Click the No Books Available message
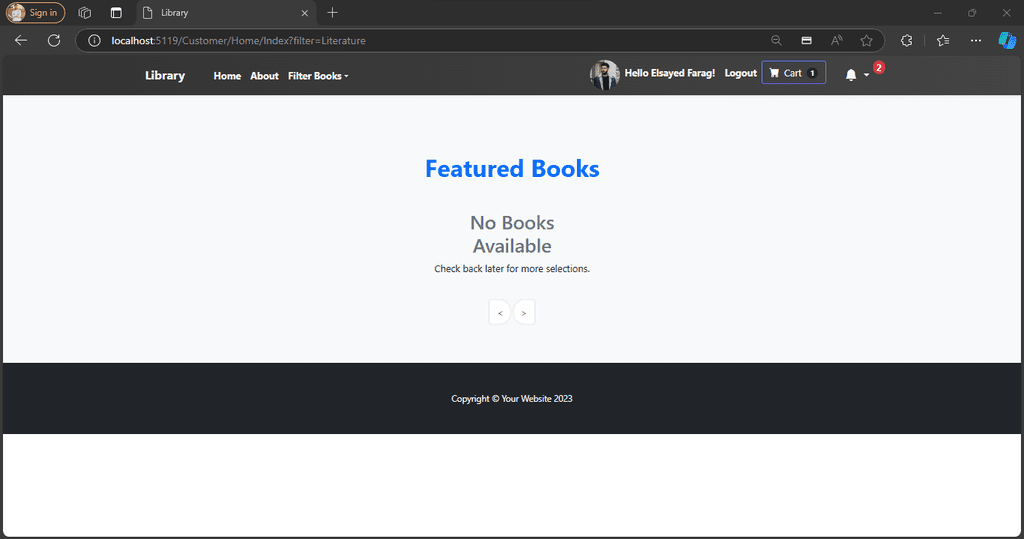Image resolution: width=1024 pixels, height=539 pixels. (x=512, y=235)
